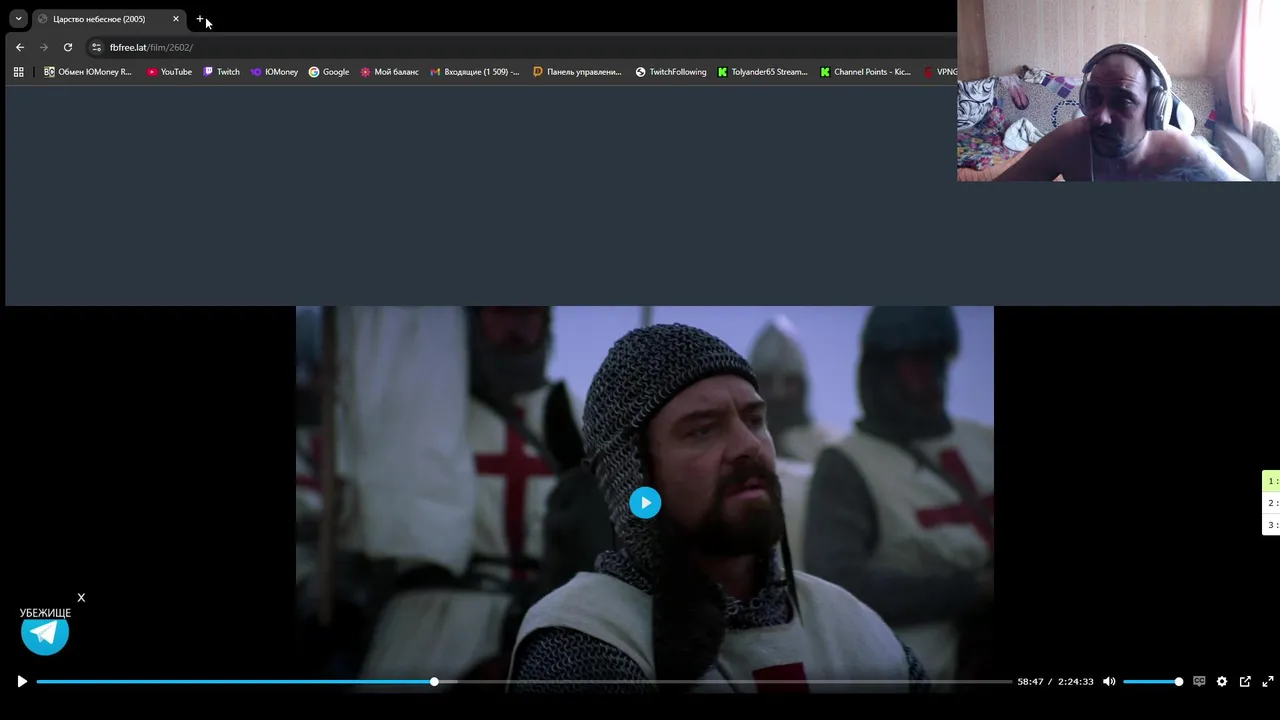Open the Входящие (1 509) Gmail bookmark
The width and height of the screenshot is (1280, 720).
point(475,72)
